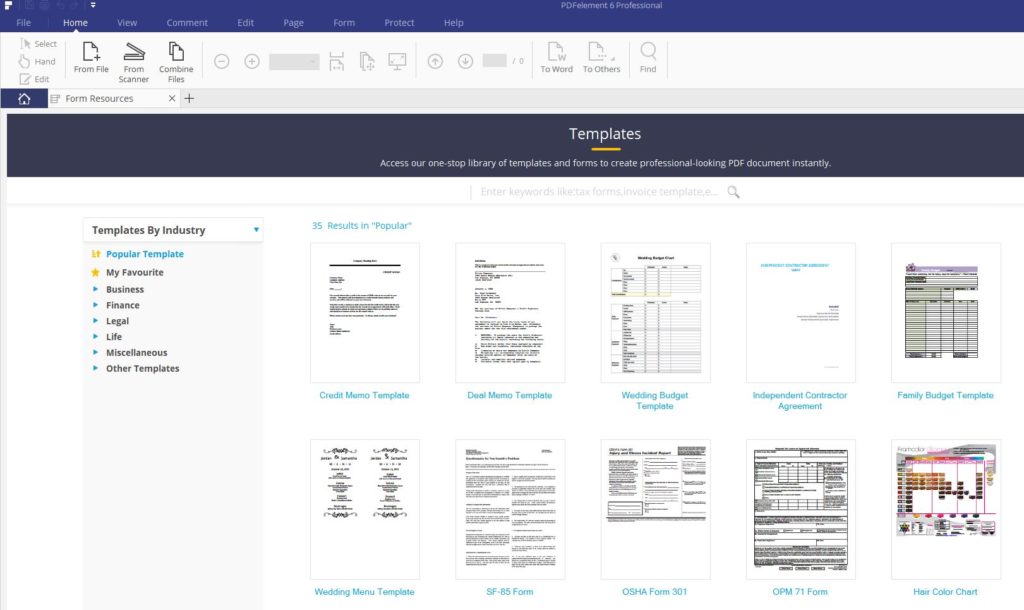Open My Favourite category
This screenshot has width=1024, height=610.
(135, 272)
